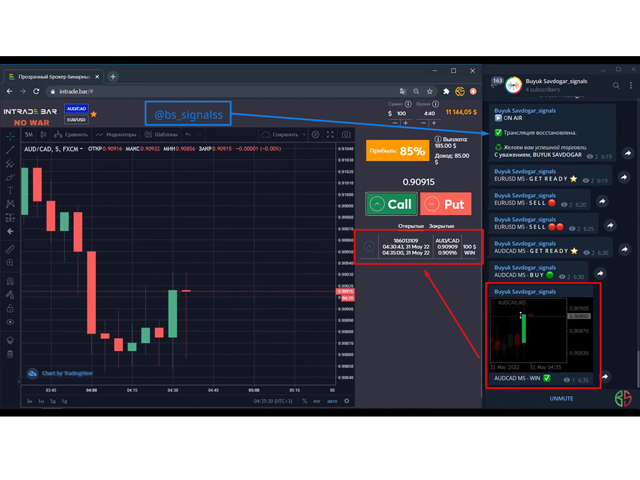Click the info icon beside Сумма
Viewport: 640px width, 480px height.
408,104
